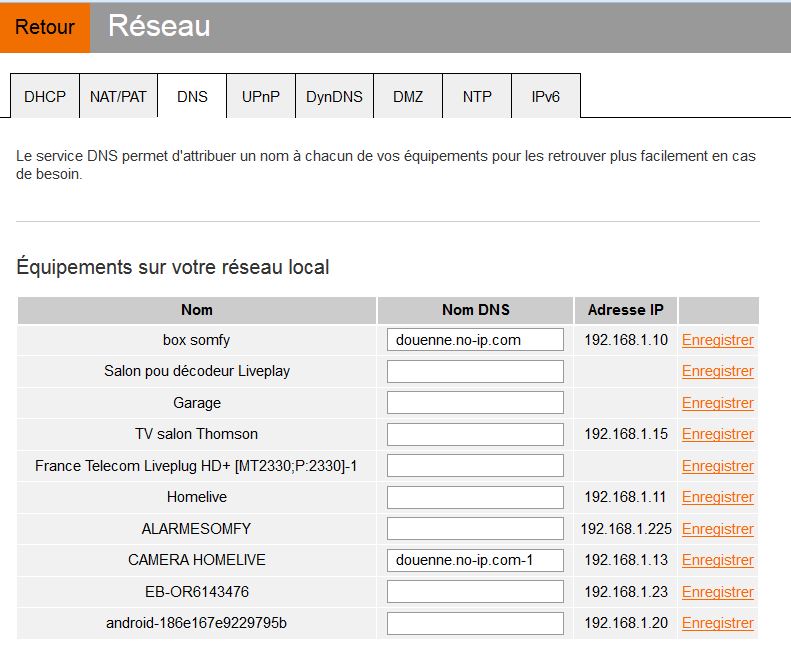Click Enregistrer for CAMERA HOMELIVE
The height and width of the screenshot is (671, 791).
click(x=718, y=560)
